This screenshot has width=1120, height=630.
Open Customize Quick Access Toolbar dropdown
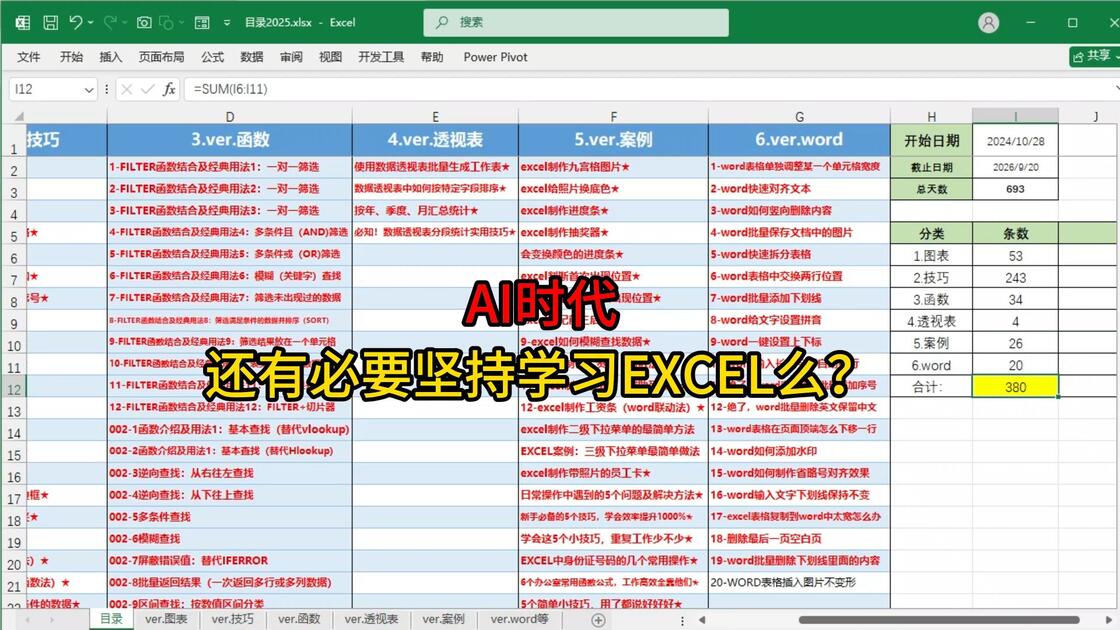[227, 23]
